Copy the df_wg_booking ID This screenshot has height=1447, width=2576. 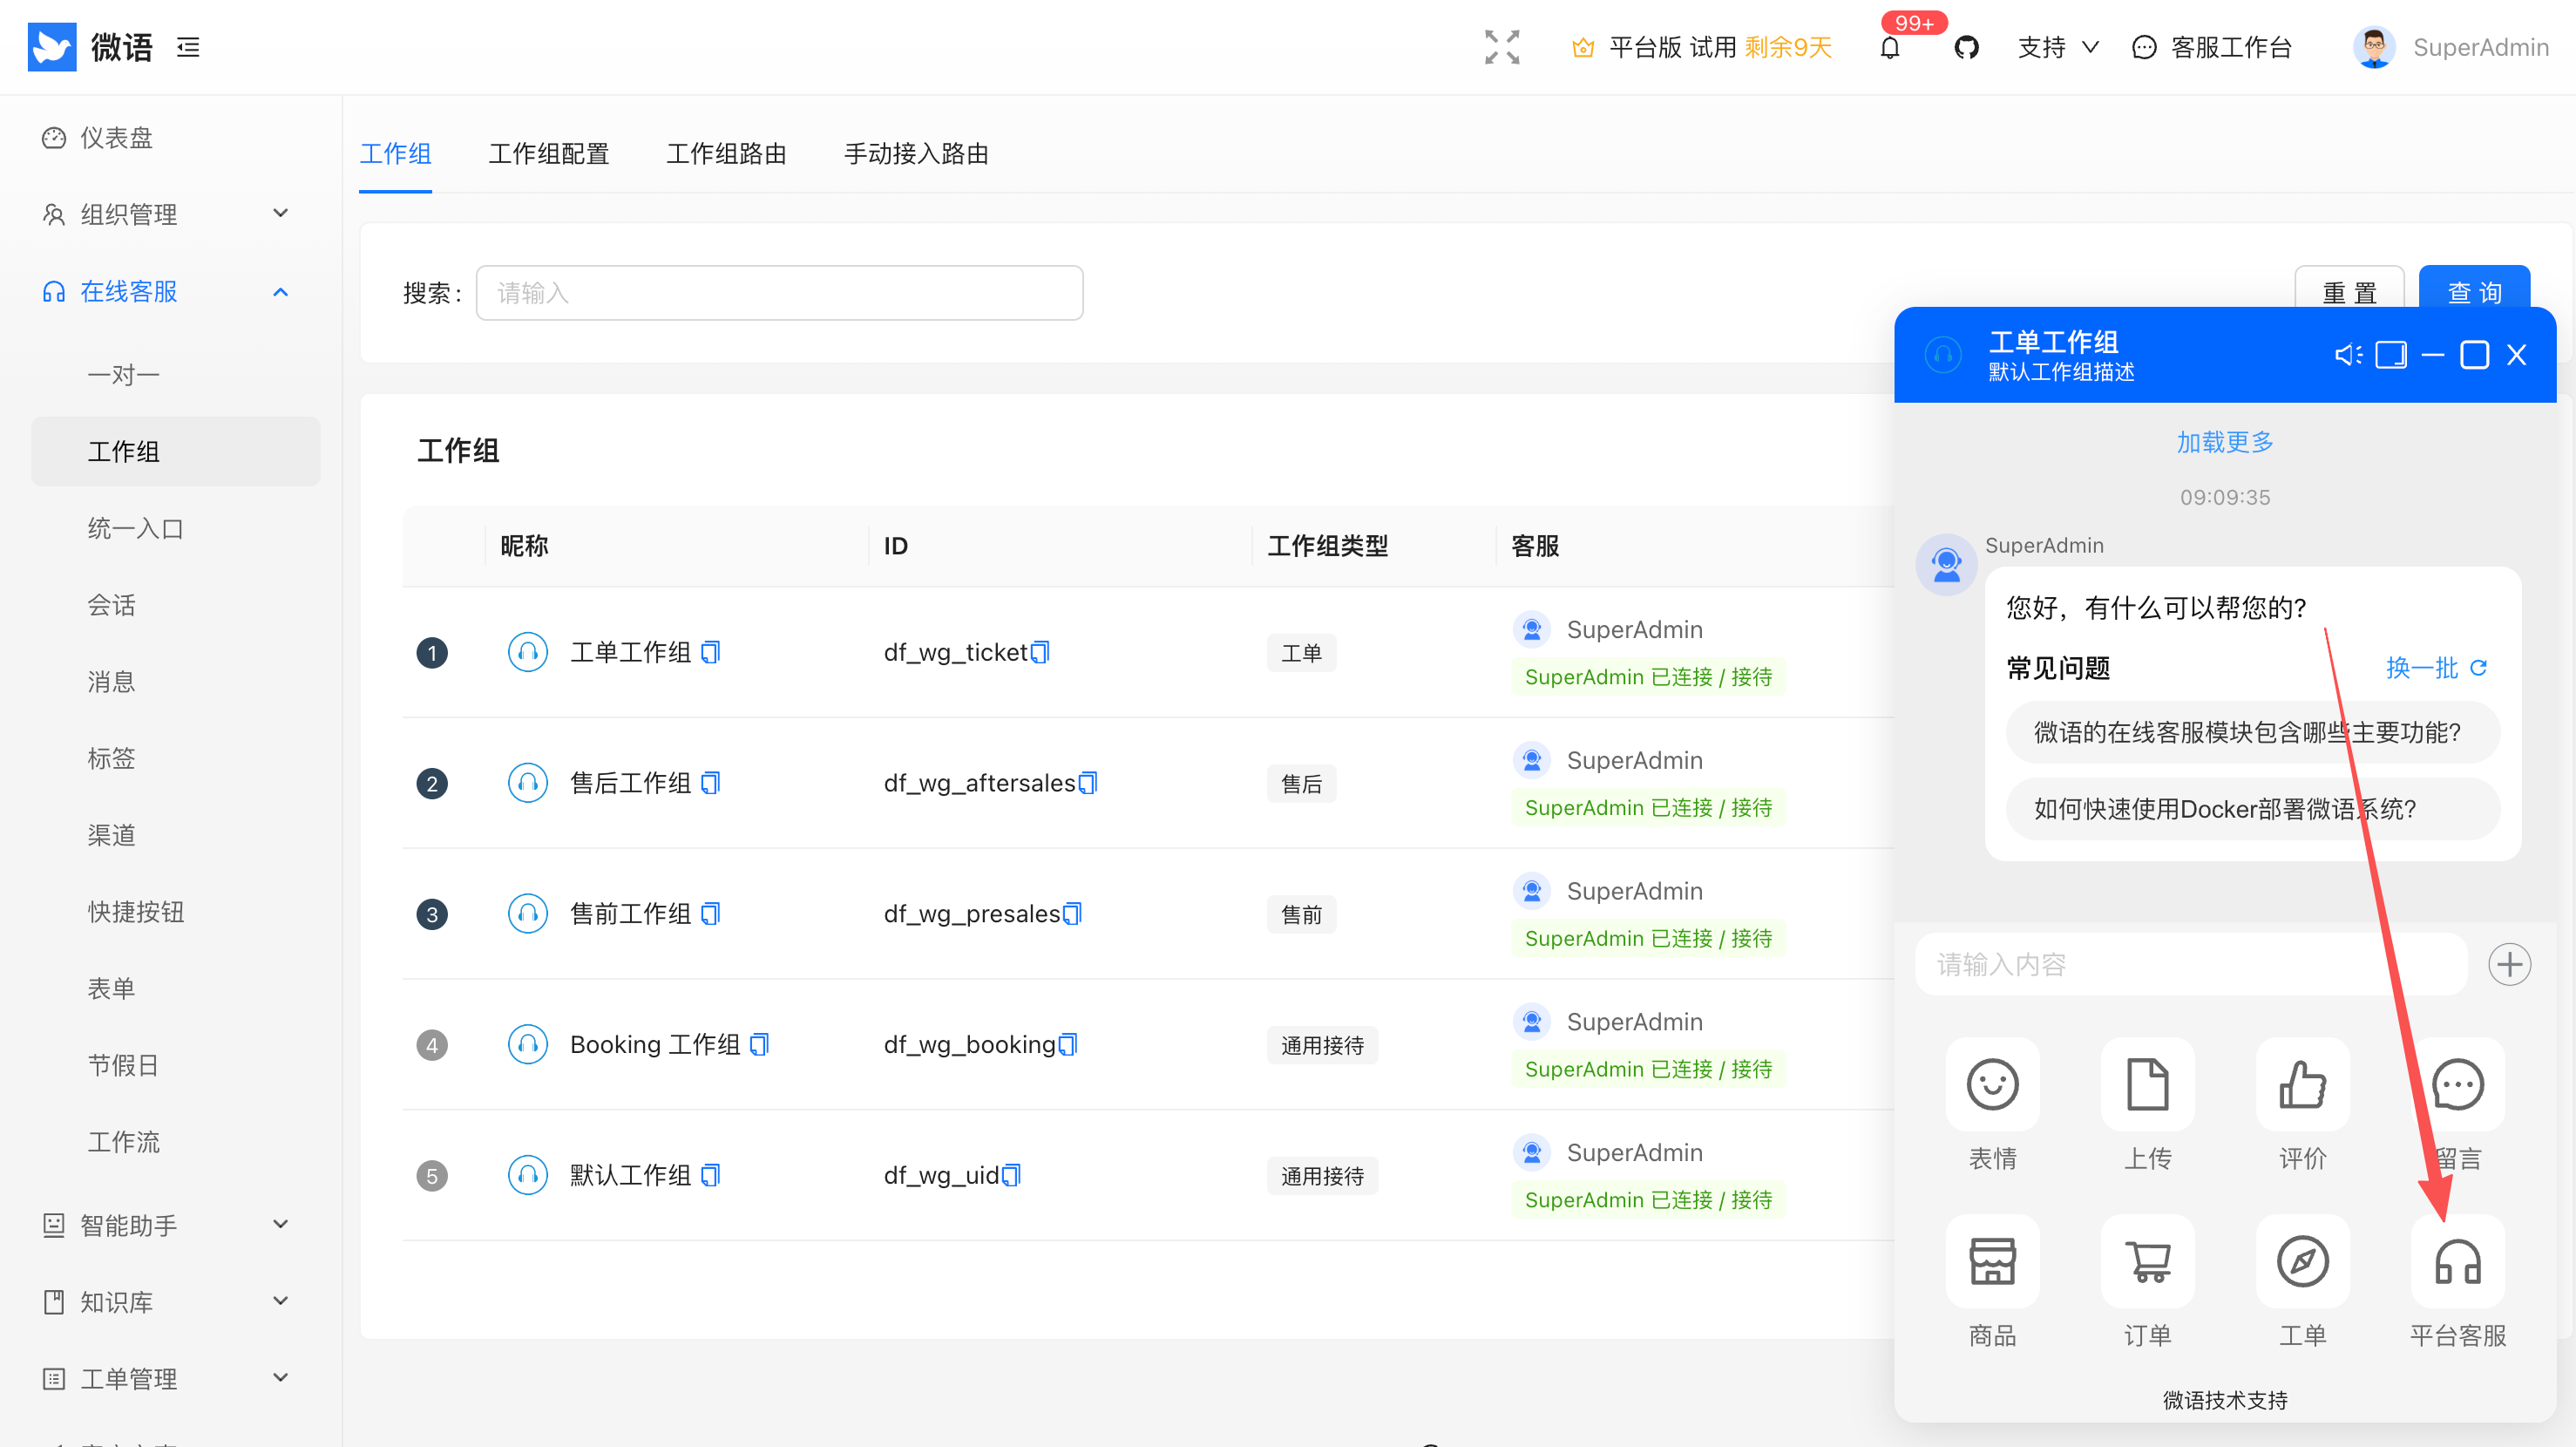coord(1068,1044)
